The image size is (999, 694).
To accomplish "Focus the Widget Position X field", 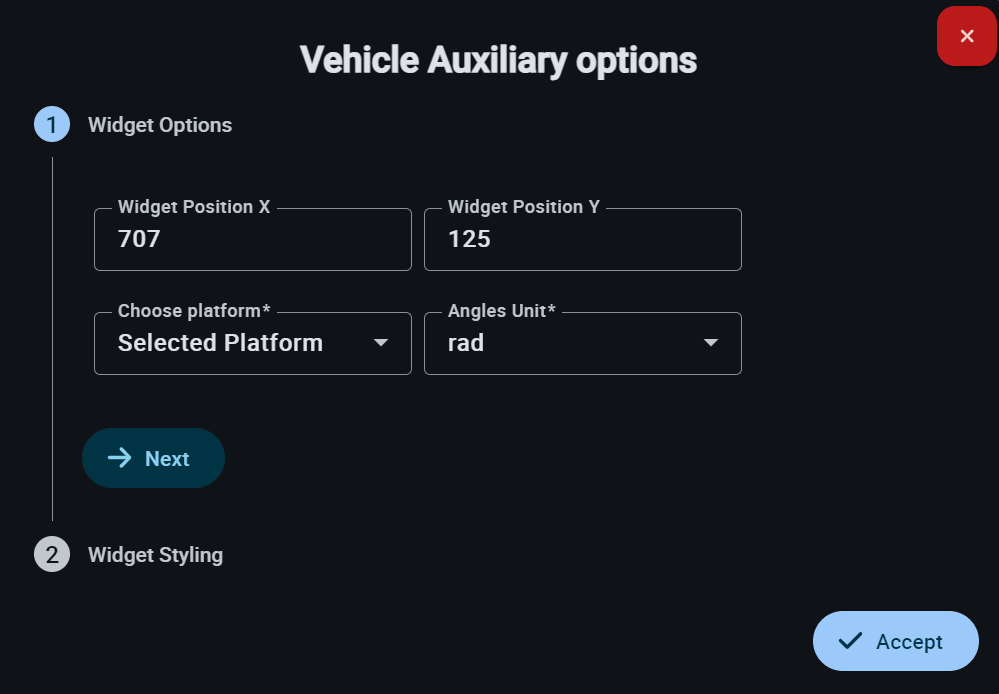I will tap(252, 240).
